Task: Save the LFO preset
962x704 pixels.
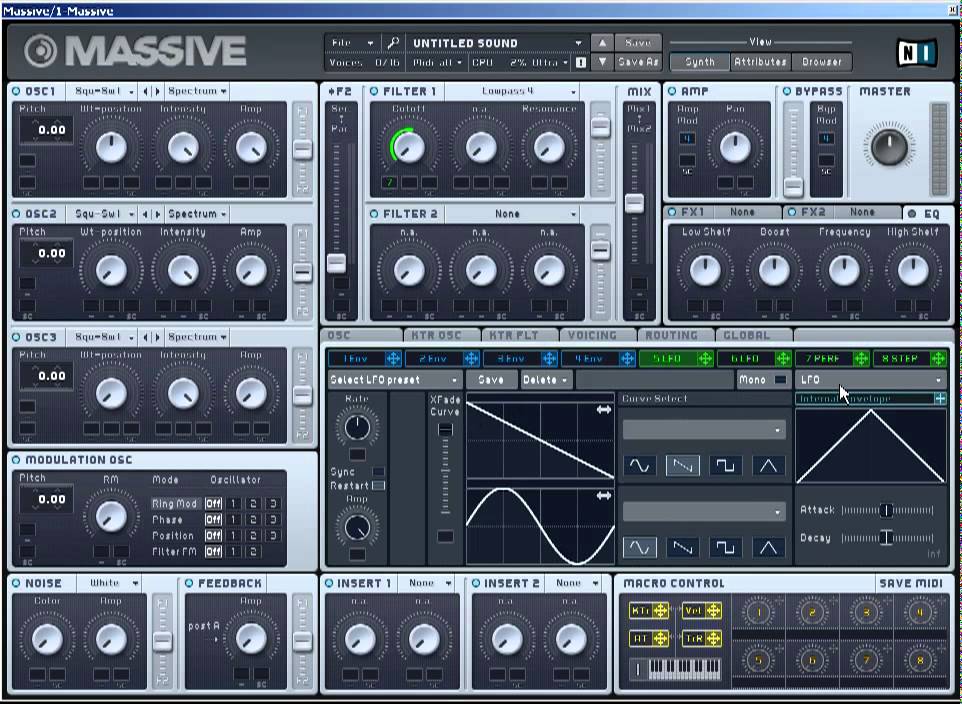Action: [x=491, y=380]
